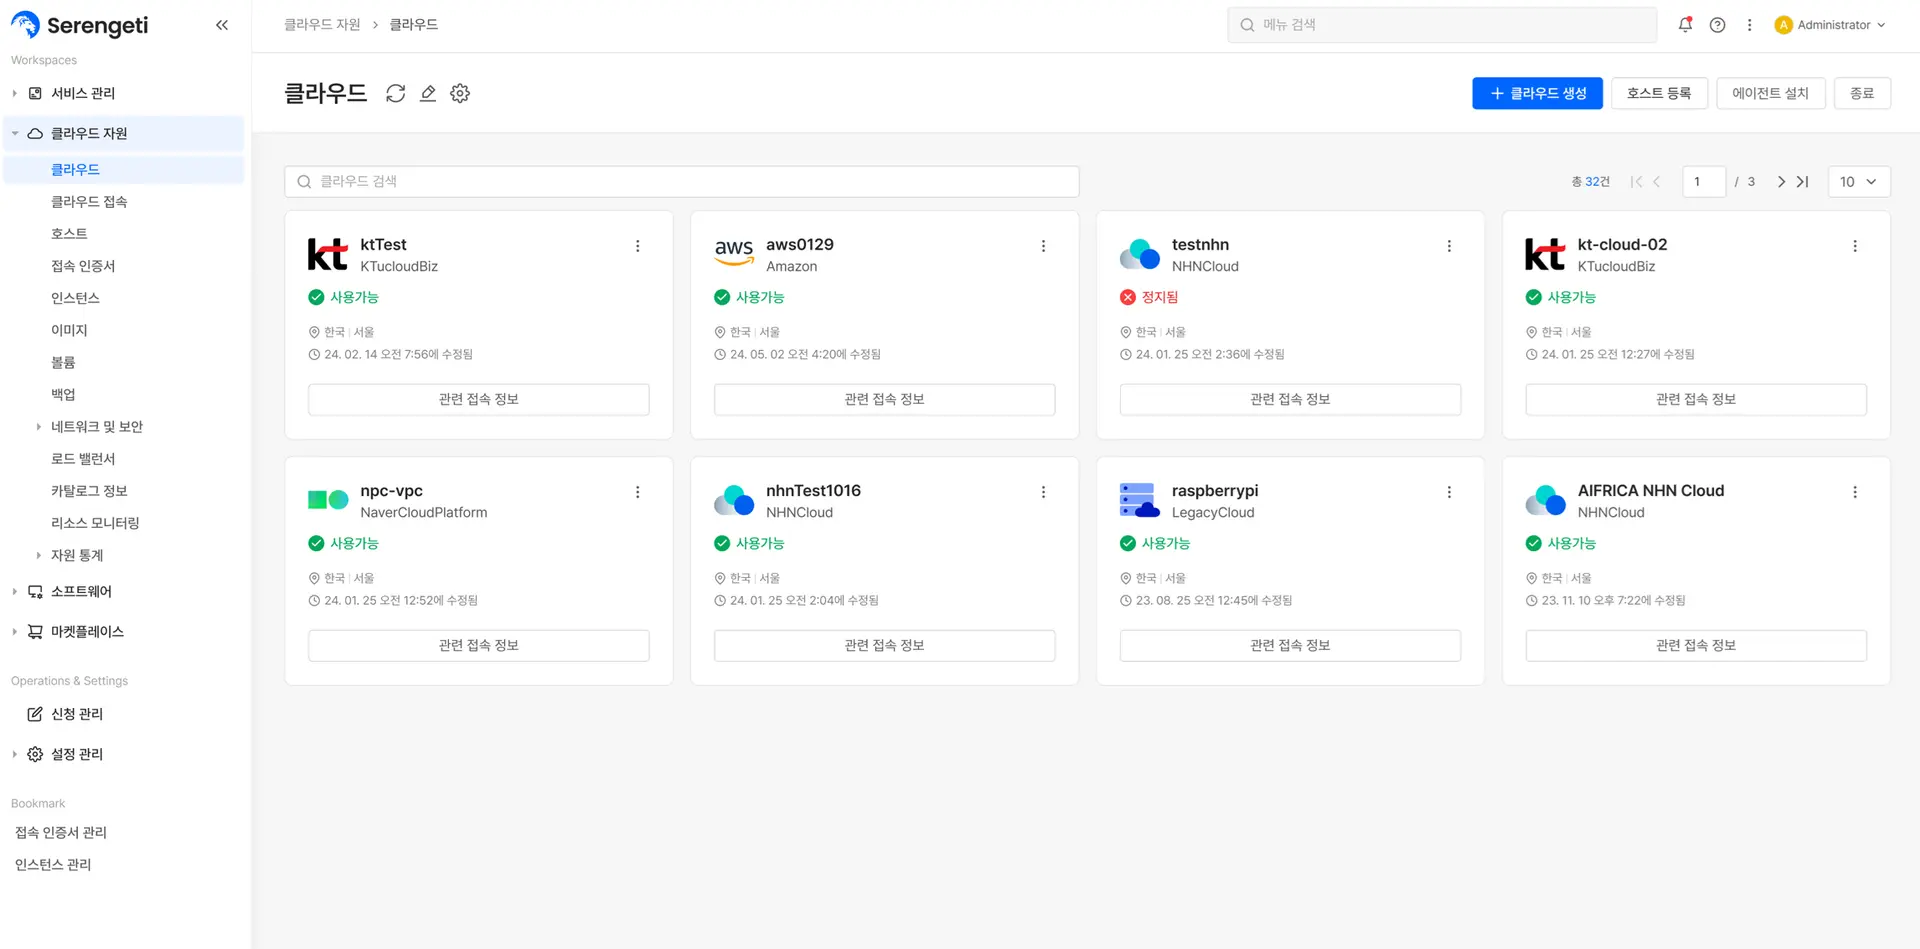Open the notification bell

tap(1685, 25)
